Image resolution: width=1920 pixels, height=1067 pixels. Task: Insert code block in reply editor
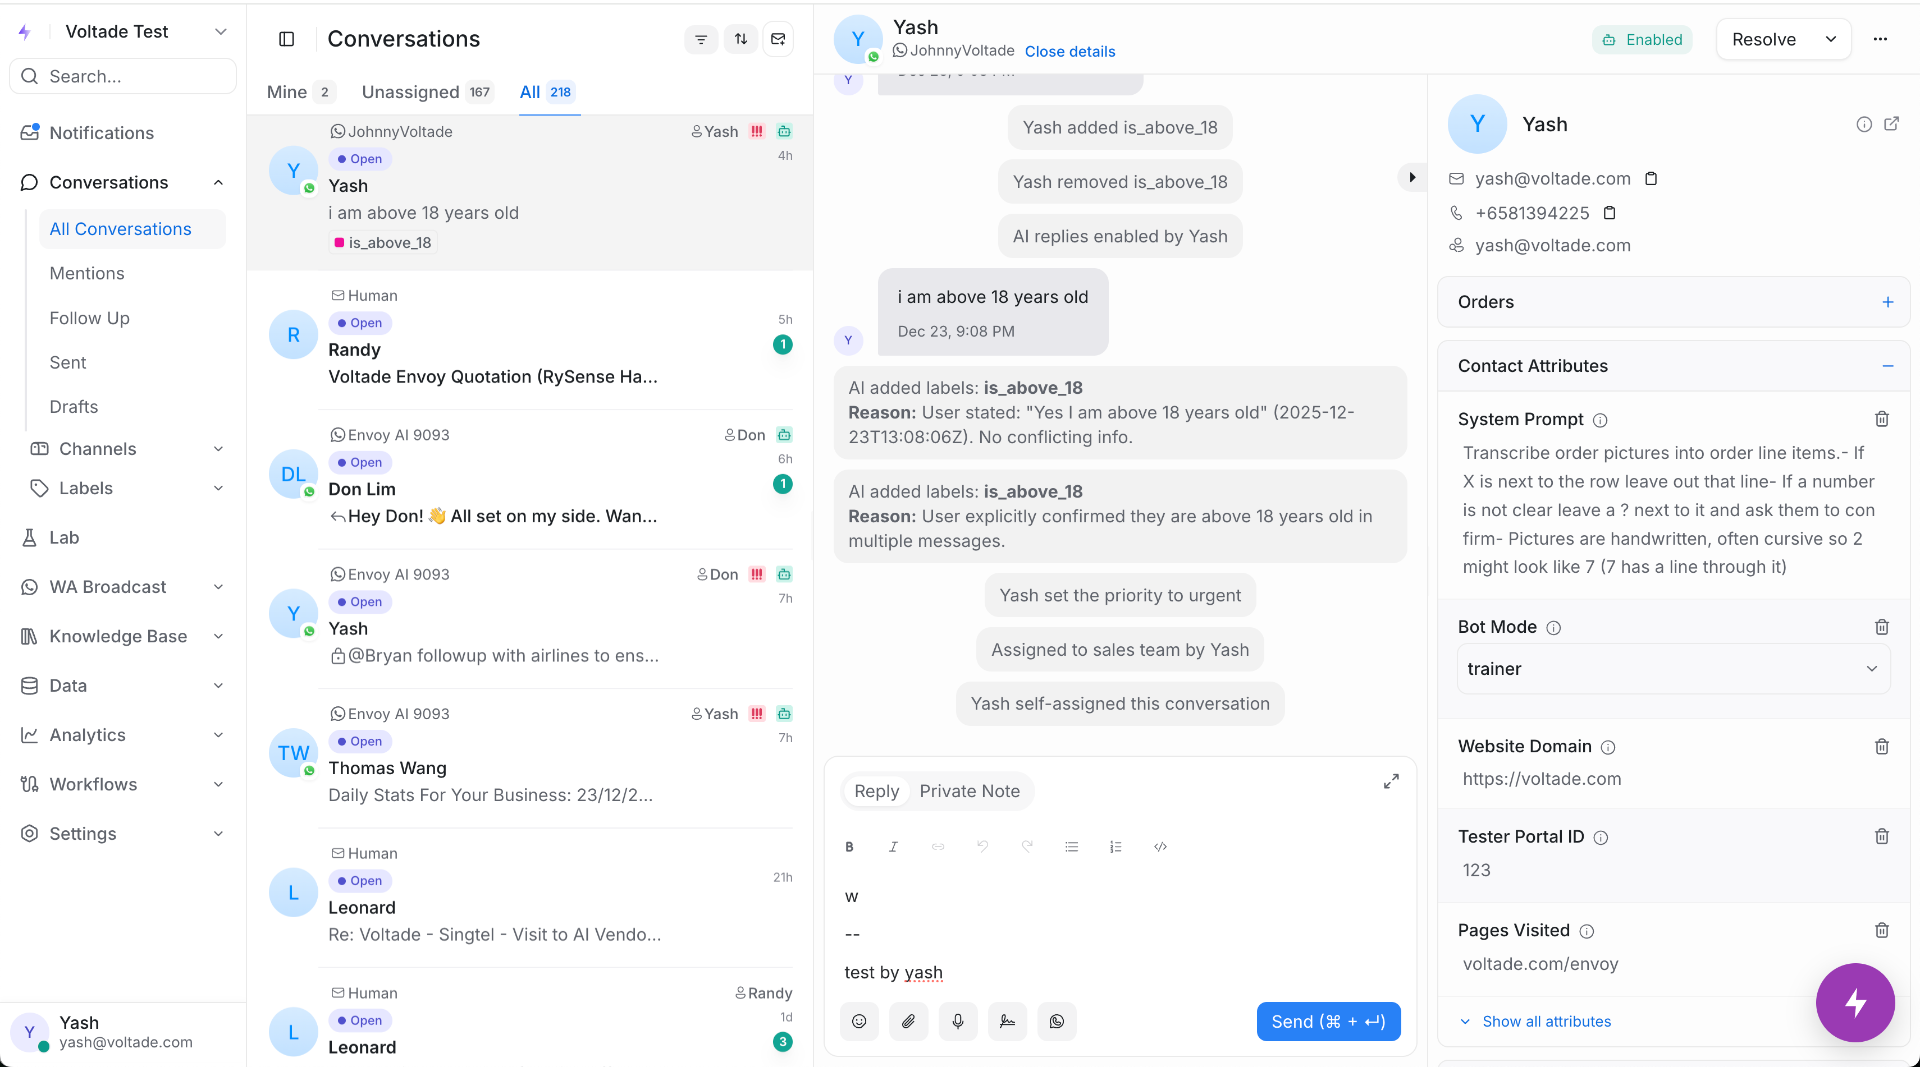click(x=1160, y=847)
